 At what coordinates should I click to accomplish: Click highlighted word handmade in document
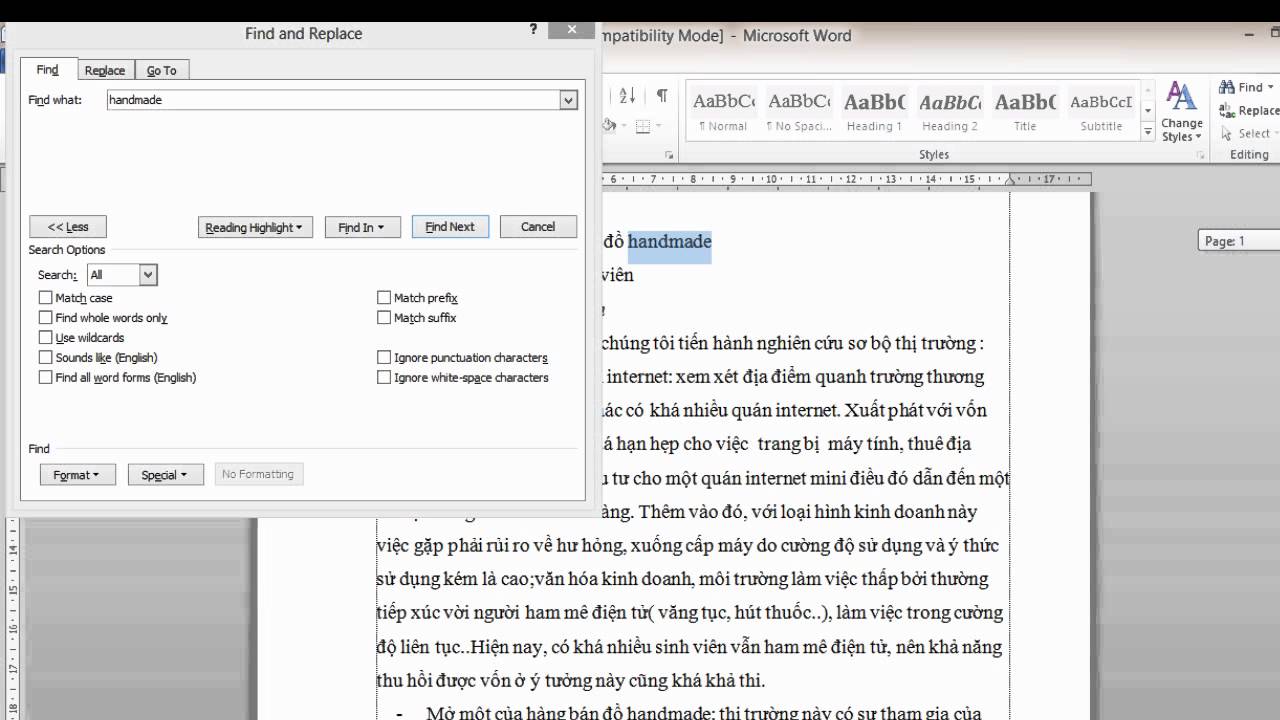(x=670, y=242)
